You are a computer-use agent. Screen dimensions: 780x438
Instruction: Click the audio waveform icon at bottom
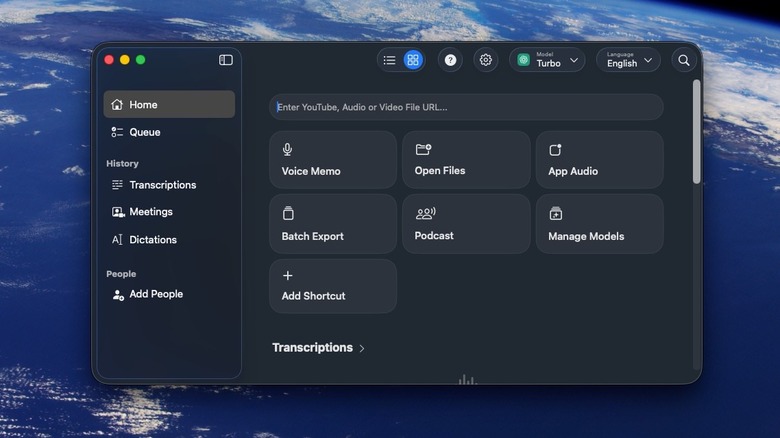(x=467, y=380)
